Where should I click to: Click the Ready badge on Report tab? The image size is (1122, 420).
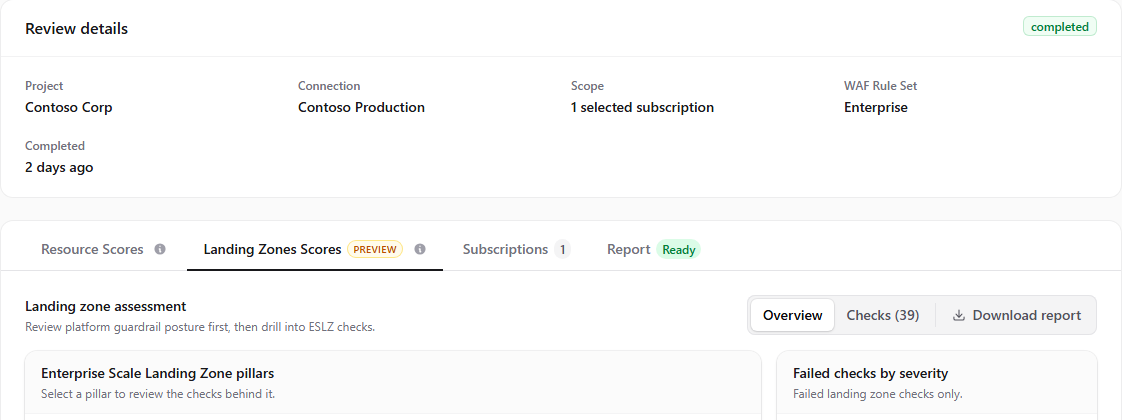pos(678,250)
